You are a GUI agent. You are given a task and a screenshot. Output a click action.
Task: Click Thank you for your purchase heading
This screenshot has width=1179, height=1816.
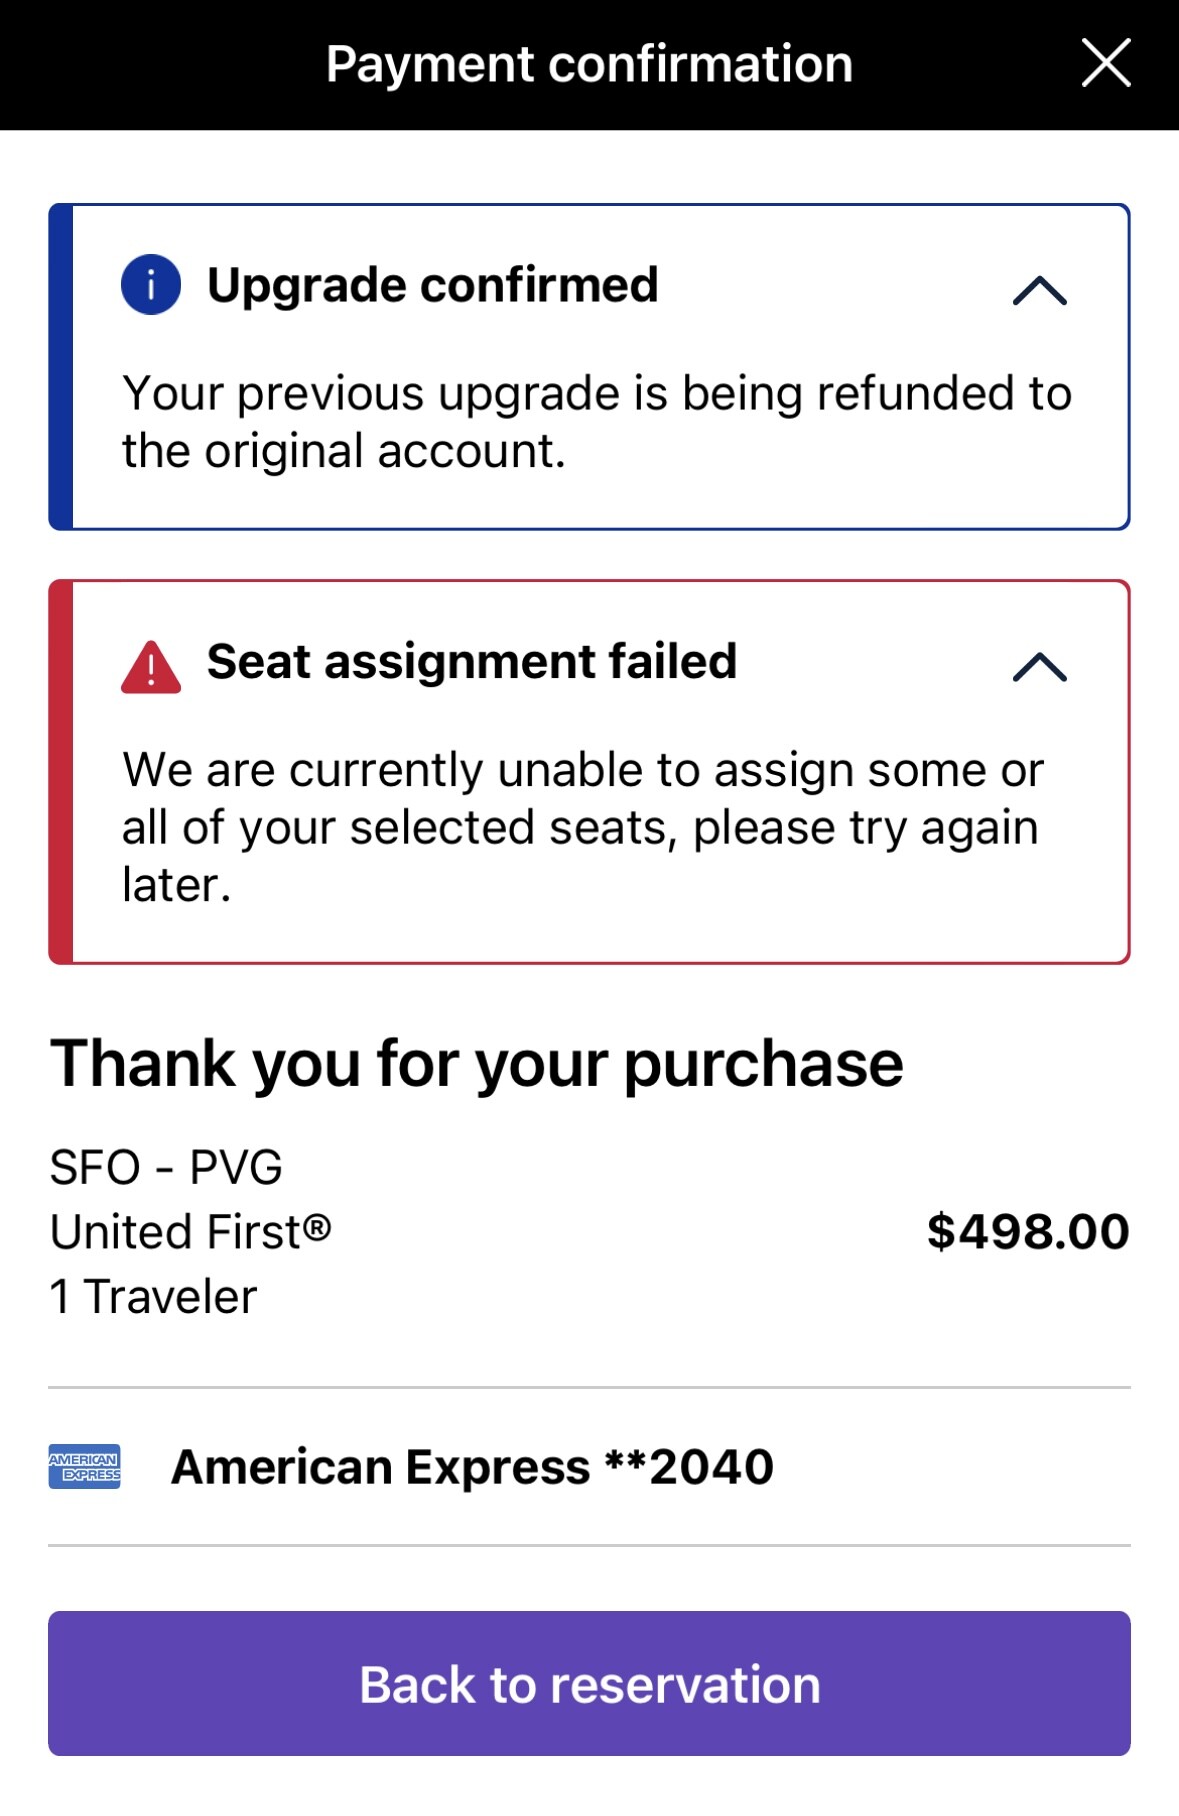(477, 1063)
